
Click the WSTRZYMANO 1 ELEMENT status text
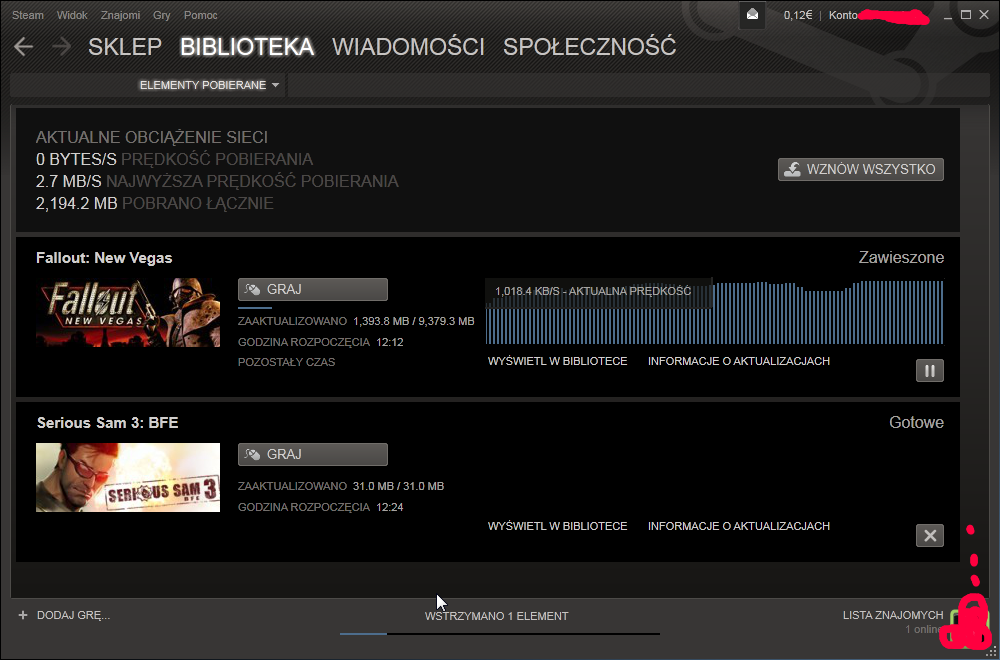(x=496, y=616)
